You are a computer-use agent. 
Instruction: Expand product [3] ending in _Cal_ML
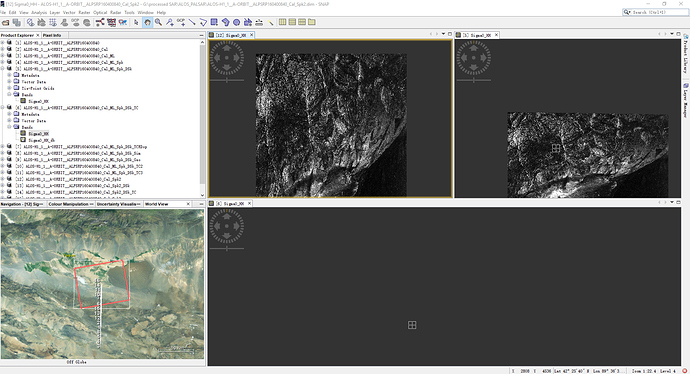[x=3, y=56]
